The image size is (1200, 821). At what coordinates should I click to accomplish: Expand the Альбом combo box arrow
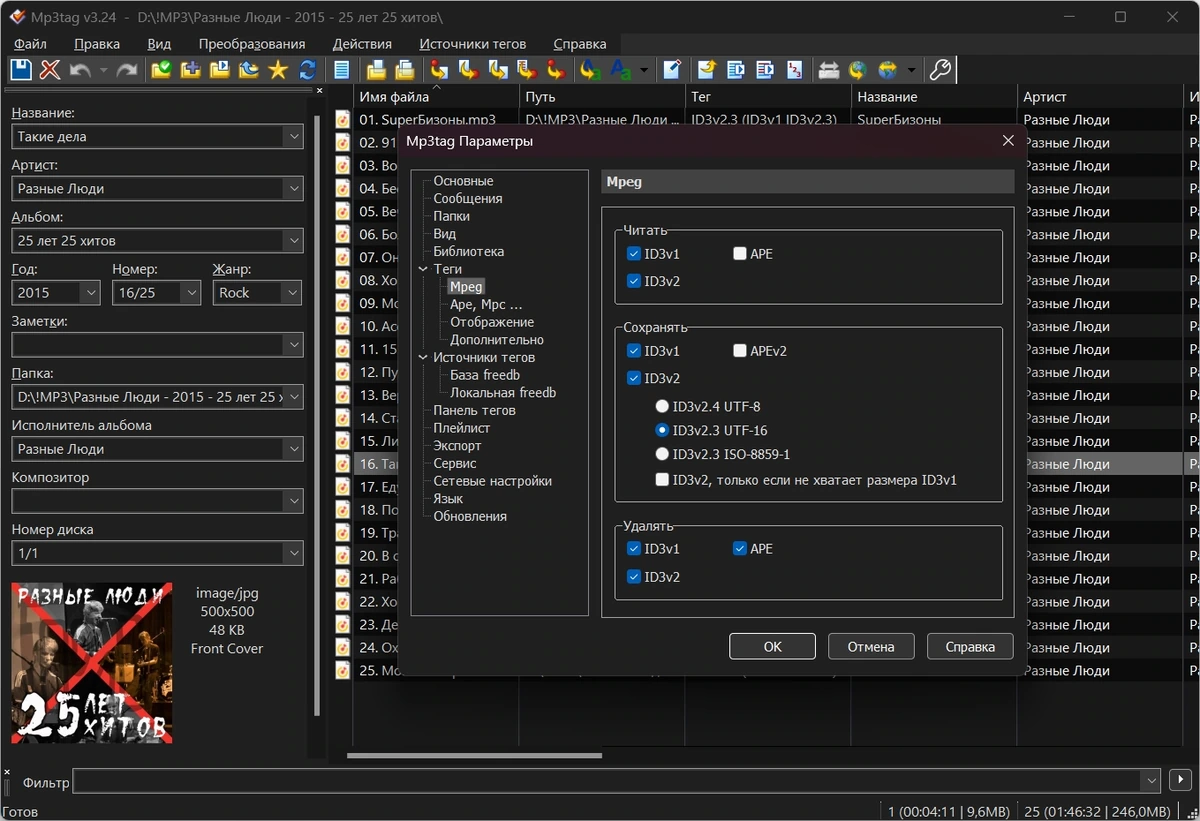tap(293, 241)
